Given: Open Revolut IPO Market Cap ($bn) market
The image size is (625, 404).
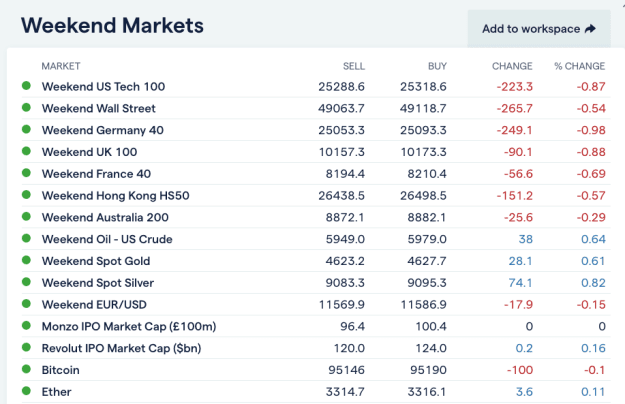Looking at the screenshot, I should coord(121,348).
